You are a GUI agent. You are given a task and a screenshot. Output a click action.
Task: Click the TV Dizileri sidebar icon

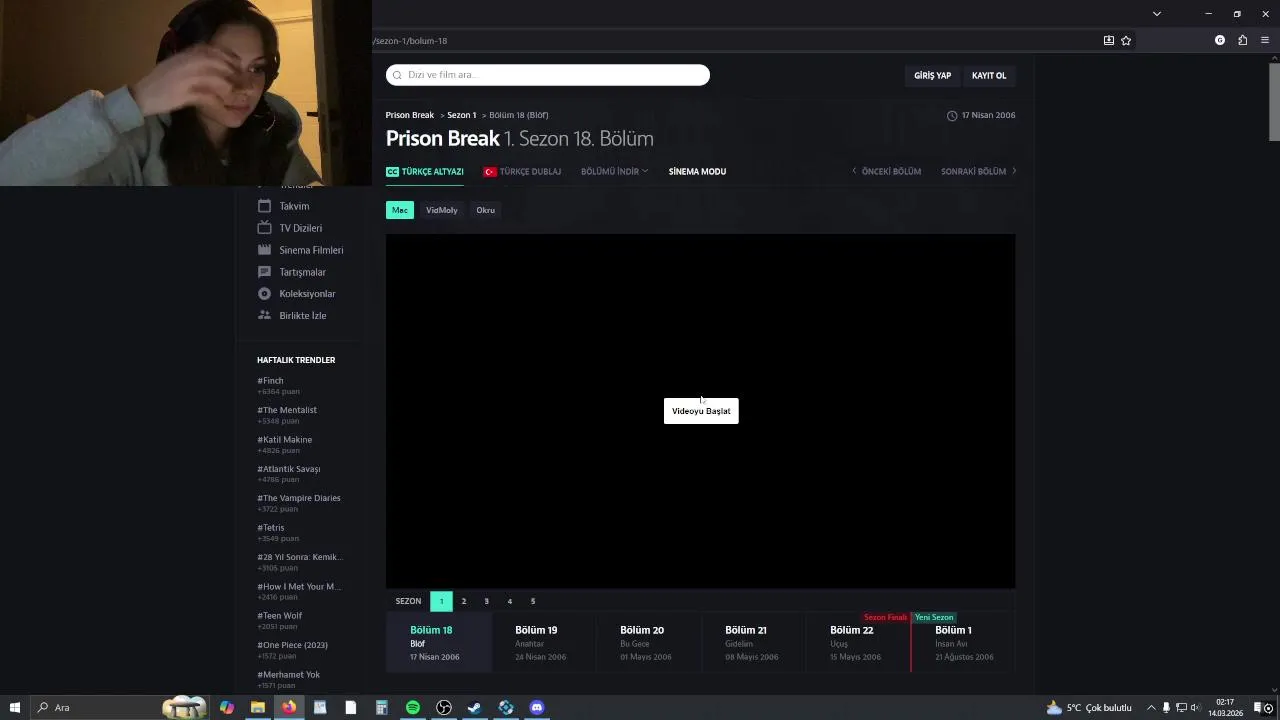pos(264,228)
